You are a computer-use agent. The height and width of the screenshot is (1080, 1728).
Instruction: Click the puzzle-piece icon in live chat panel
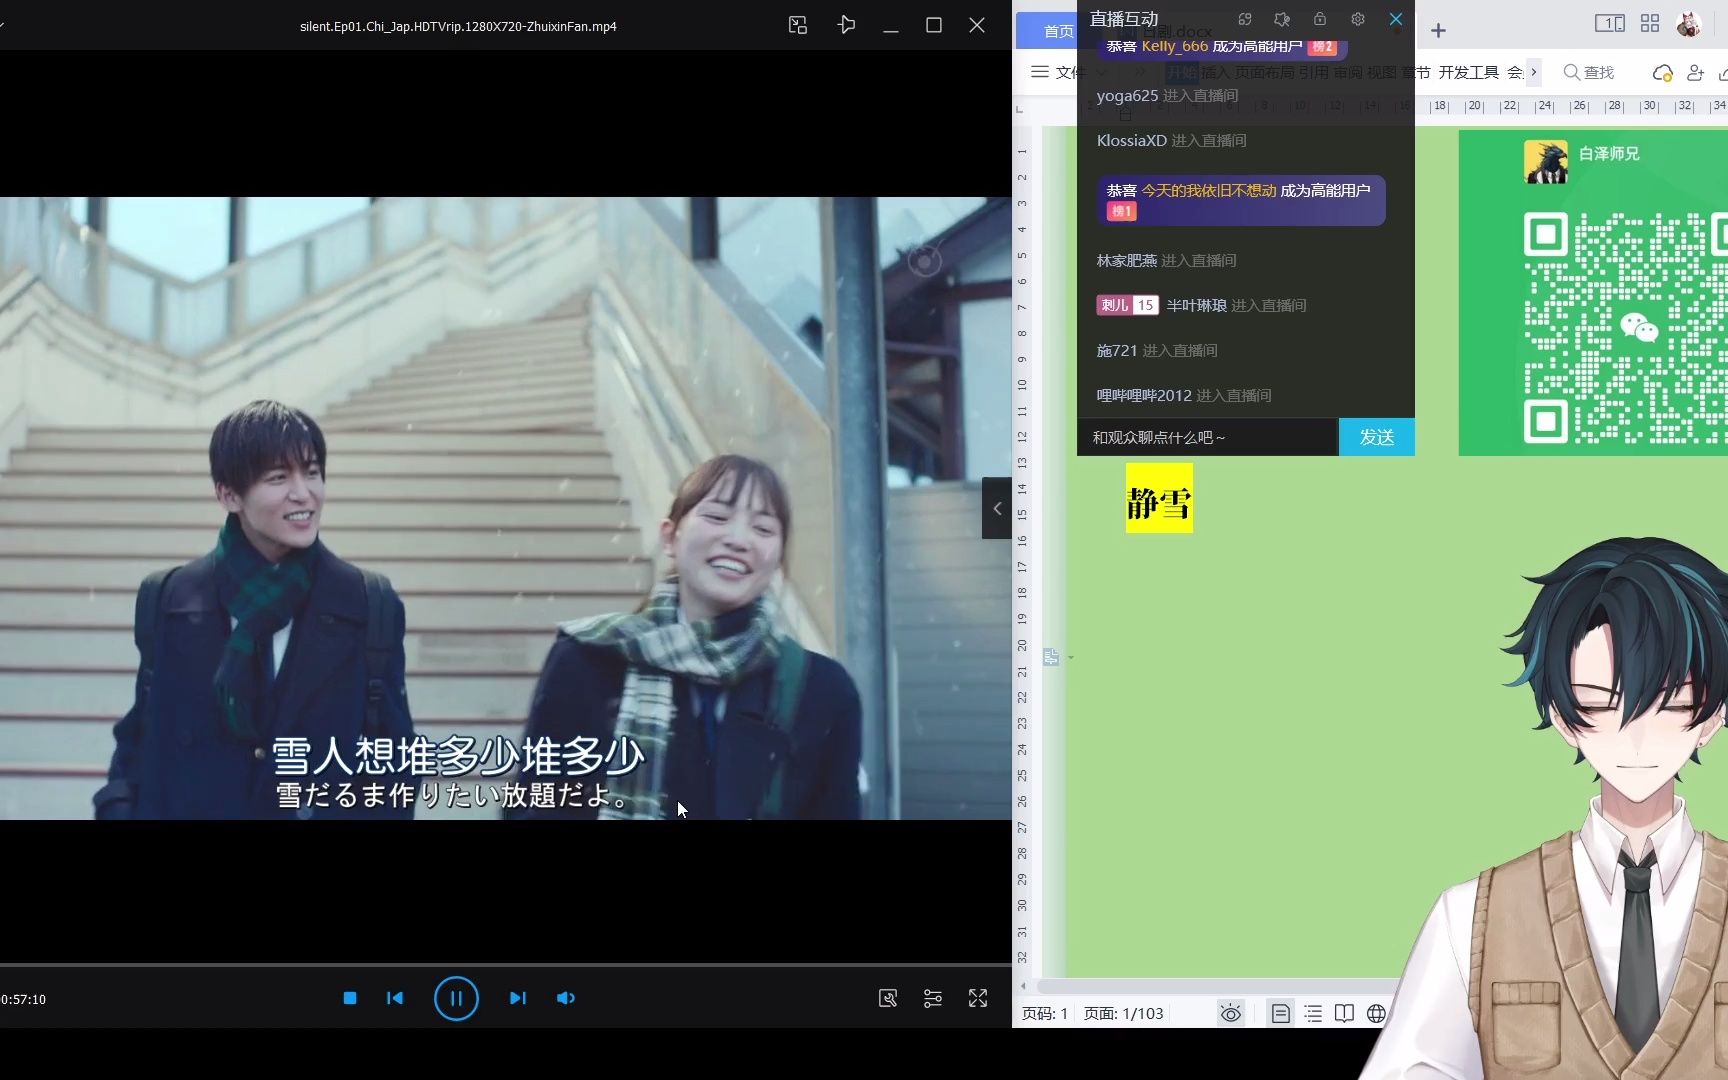[x=1282, y=19]
